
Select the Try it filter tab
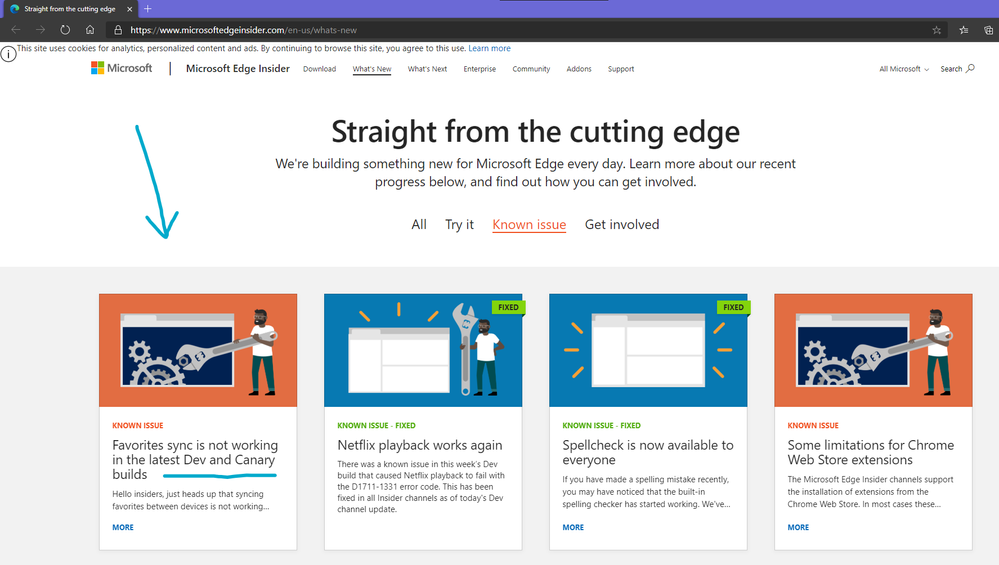coord(459,224)
